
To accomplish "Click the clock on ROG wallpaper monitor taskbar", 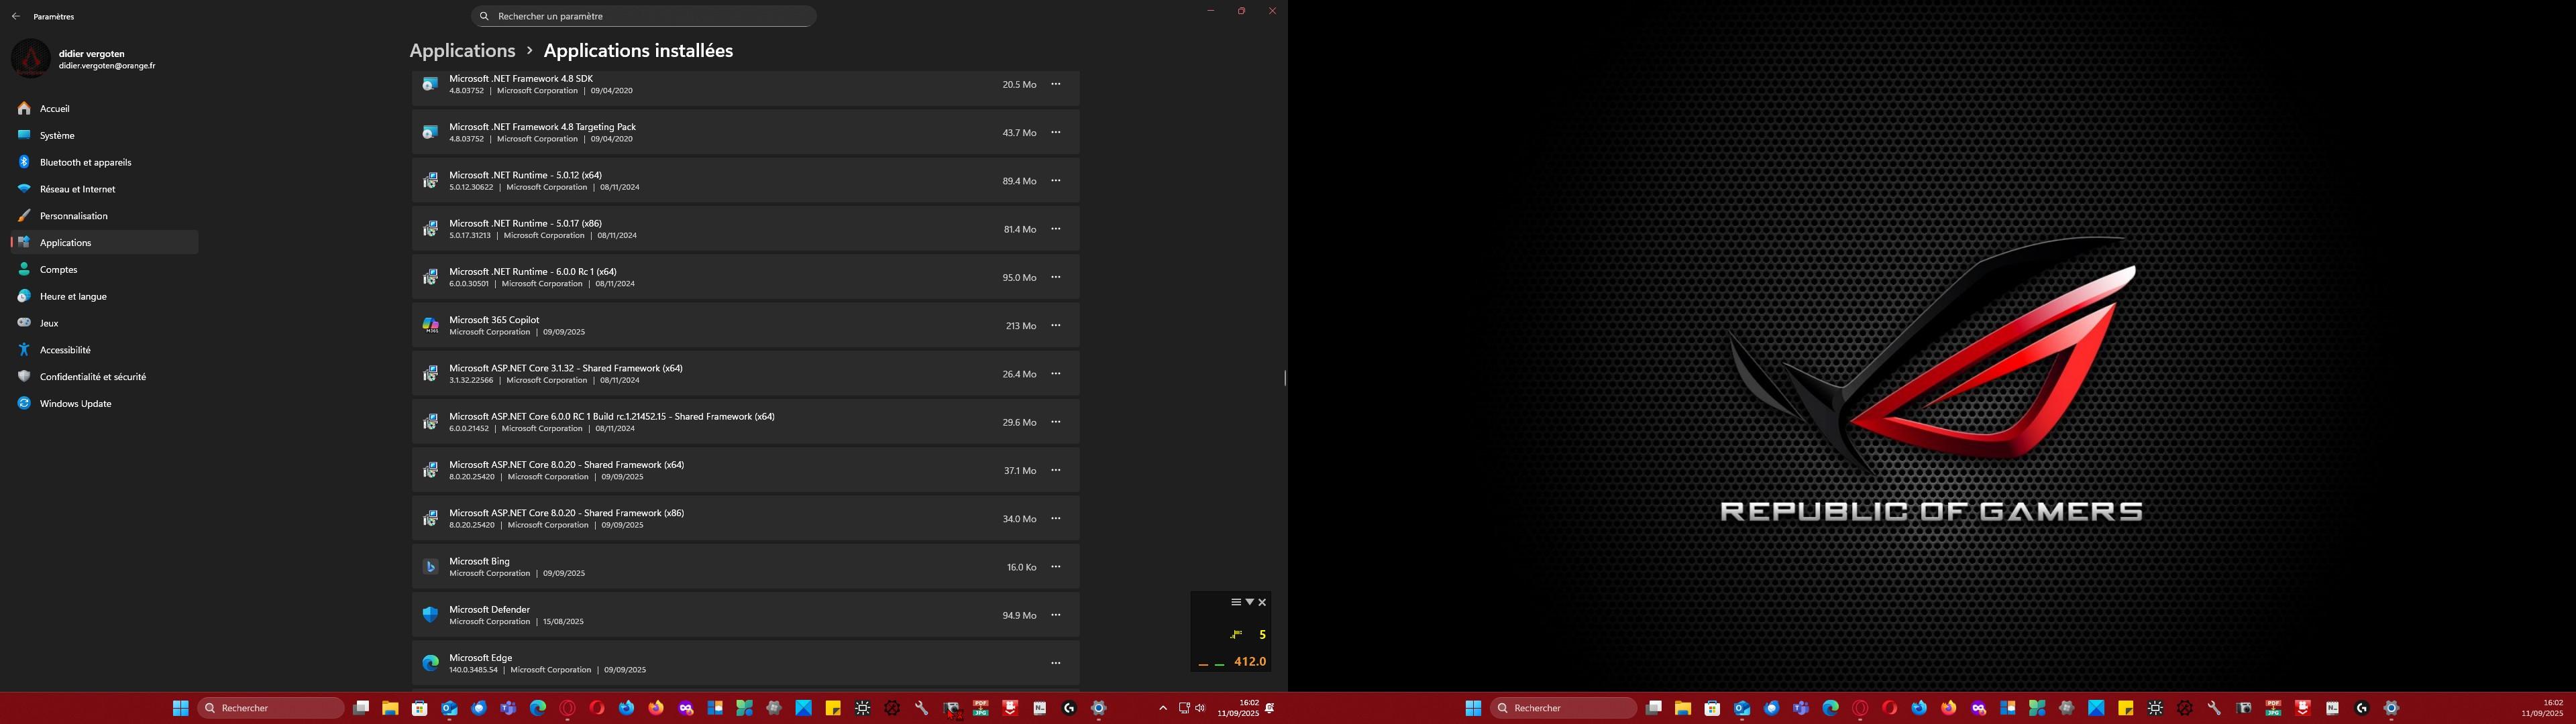I will click(2541, 708).
